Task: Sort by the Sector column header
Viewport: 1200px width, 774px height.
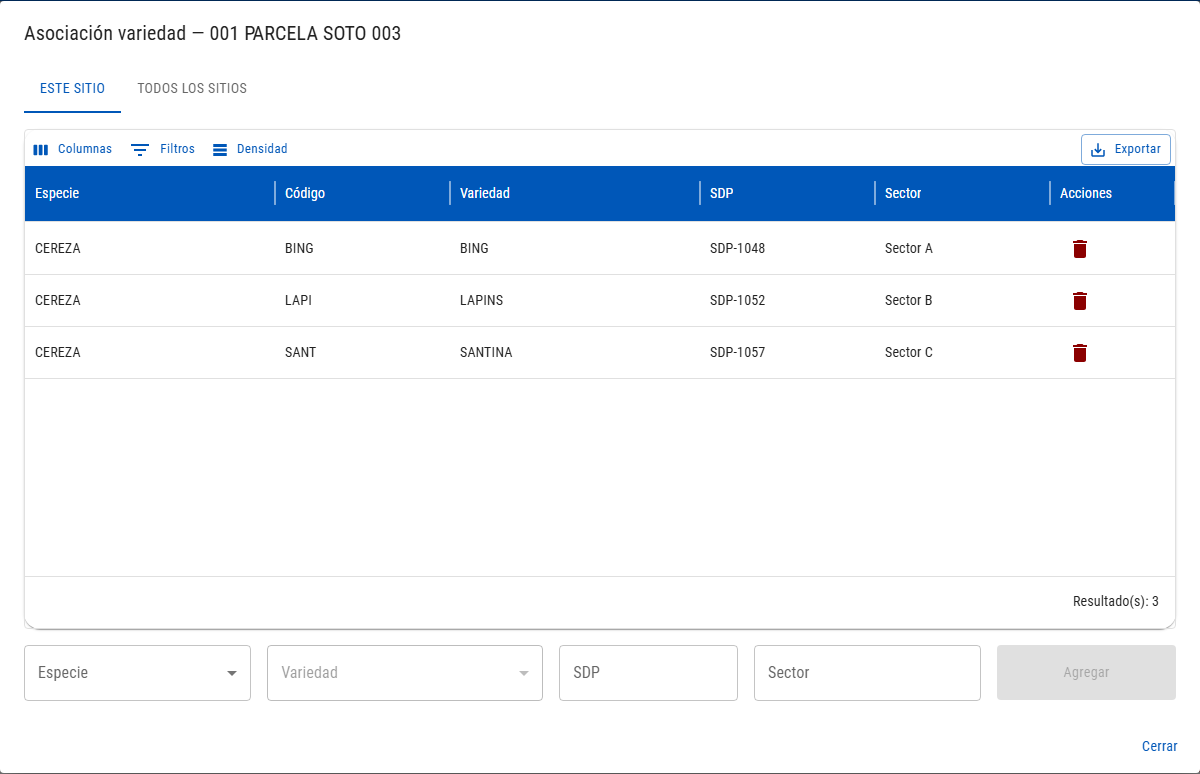Action: click(962, 193)
